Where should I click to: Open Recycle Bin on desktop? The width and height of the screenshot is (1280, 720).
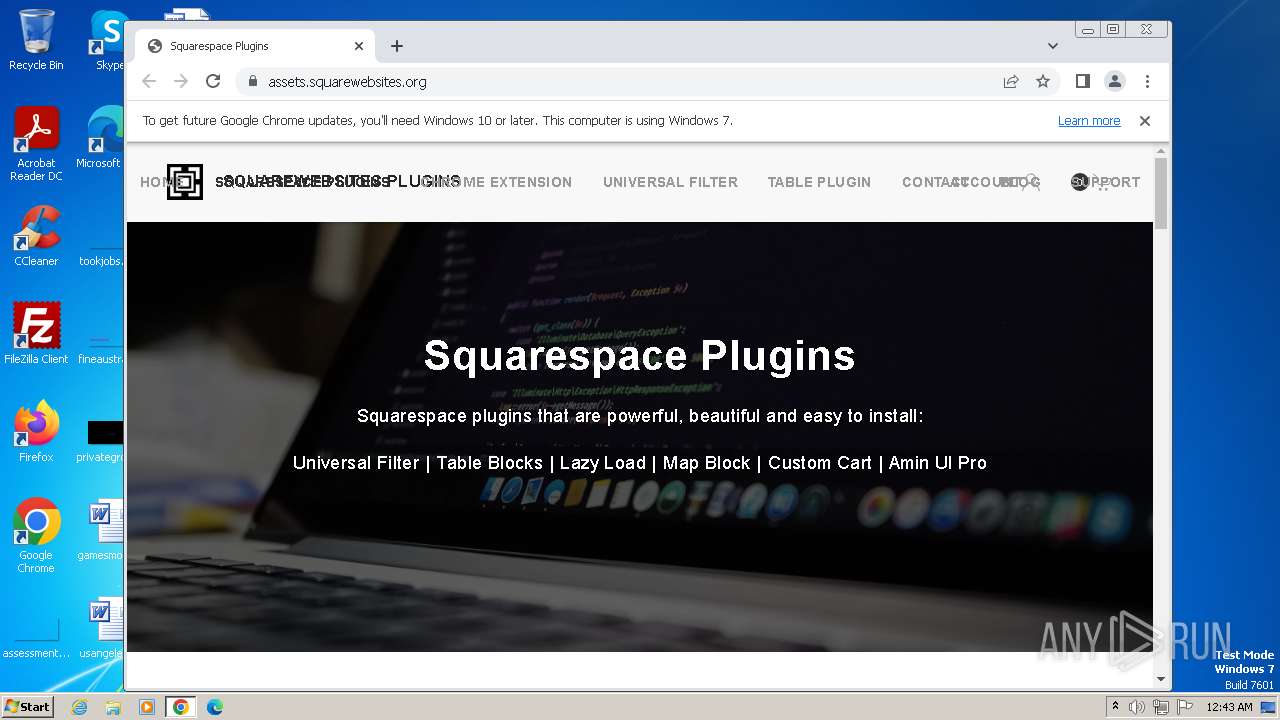[x=36, y=40]
